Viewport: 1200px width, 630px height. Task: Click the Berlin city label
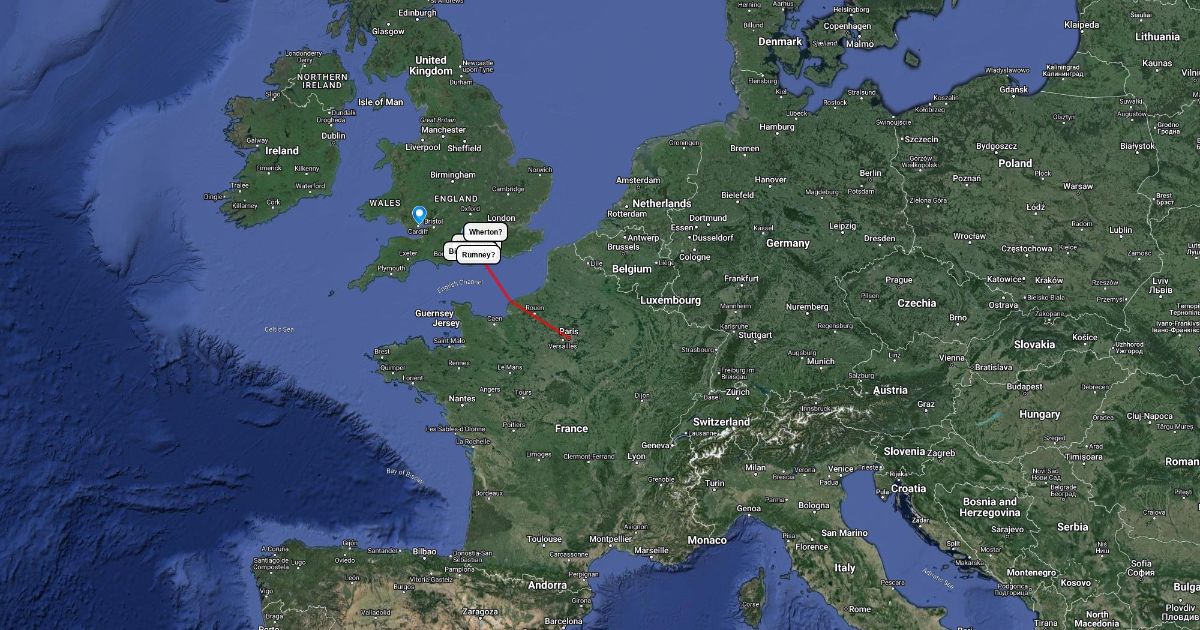tap(870, 173)
